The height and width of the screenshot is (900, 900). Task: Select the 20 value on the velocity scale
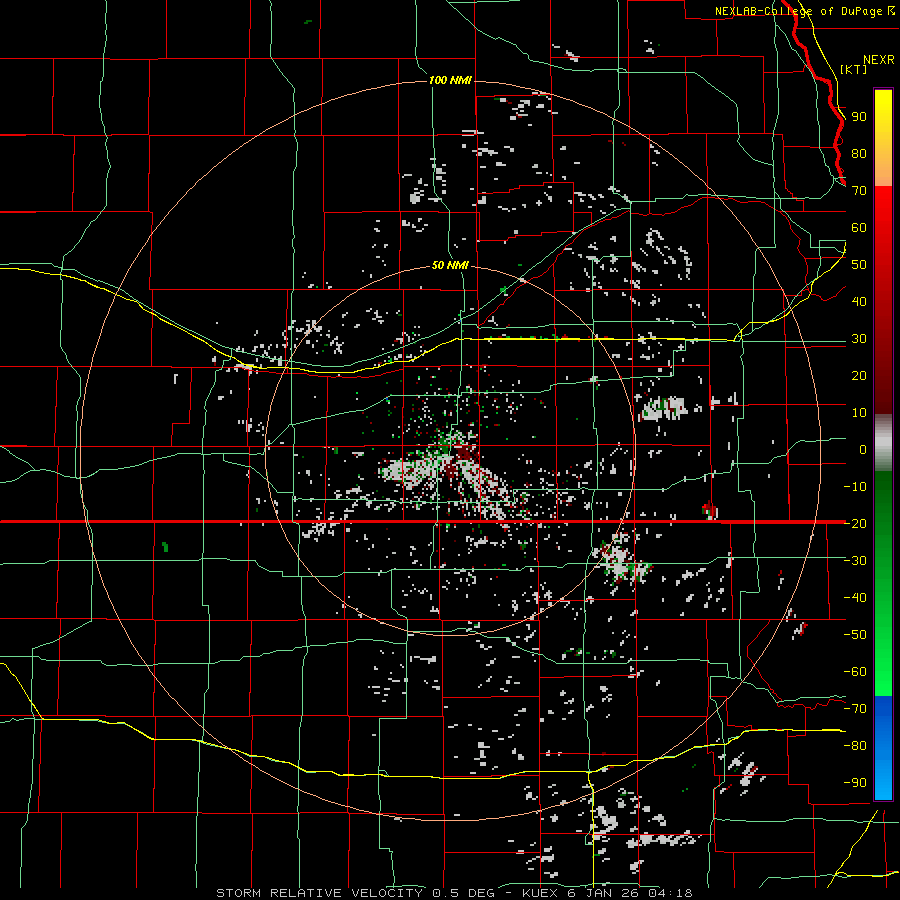859,375
